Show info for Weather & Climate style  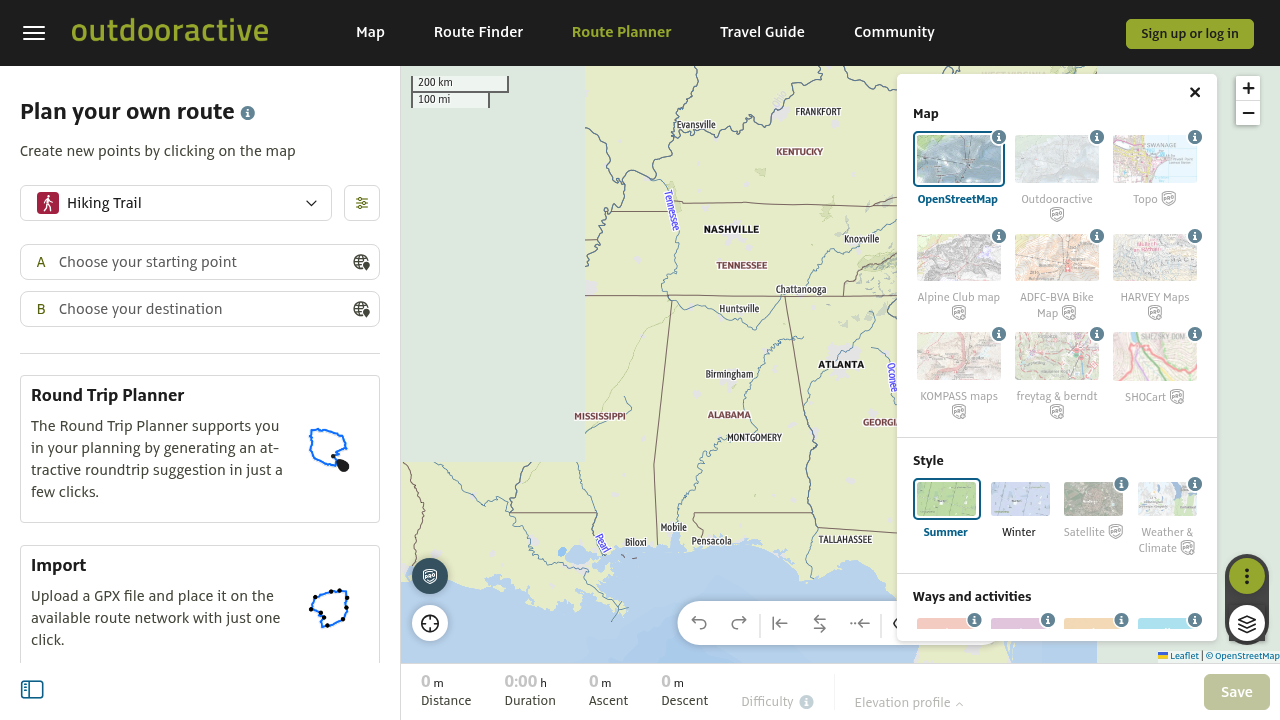(x=1196, y=484)
